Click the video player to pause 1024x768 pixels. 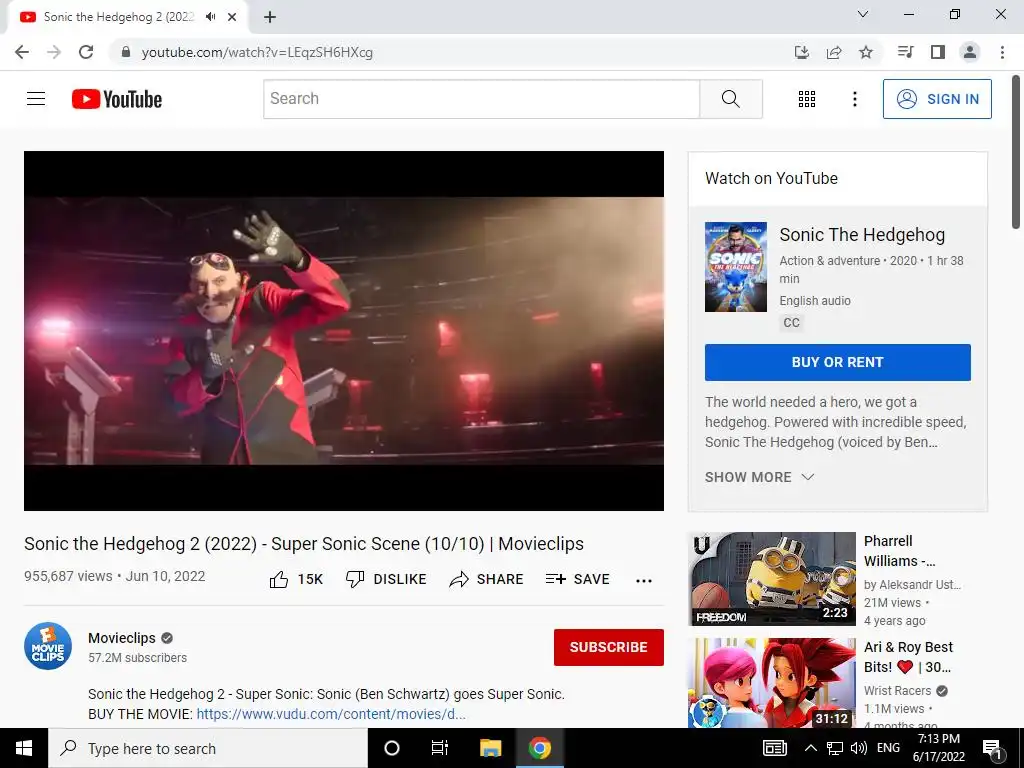click(344, 330)
